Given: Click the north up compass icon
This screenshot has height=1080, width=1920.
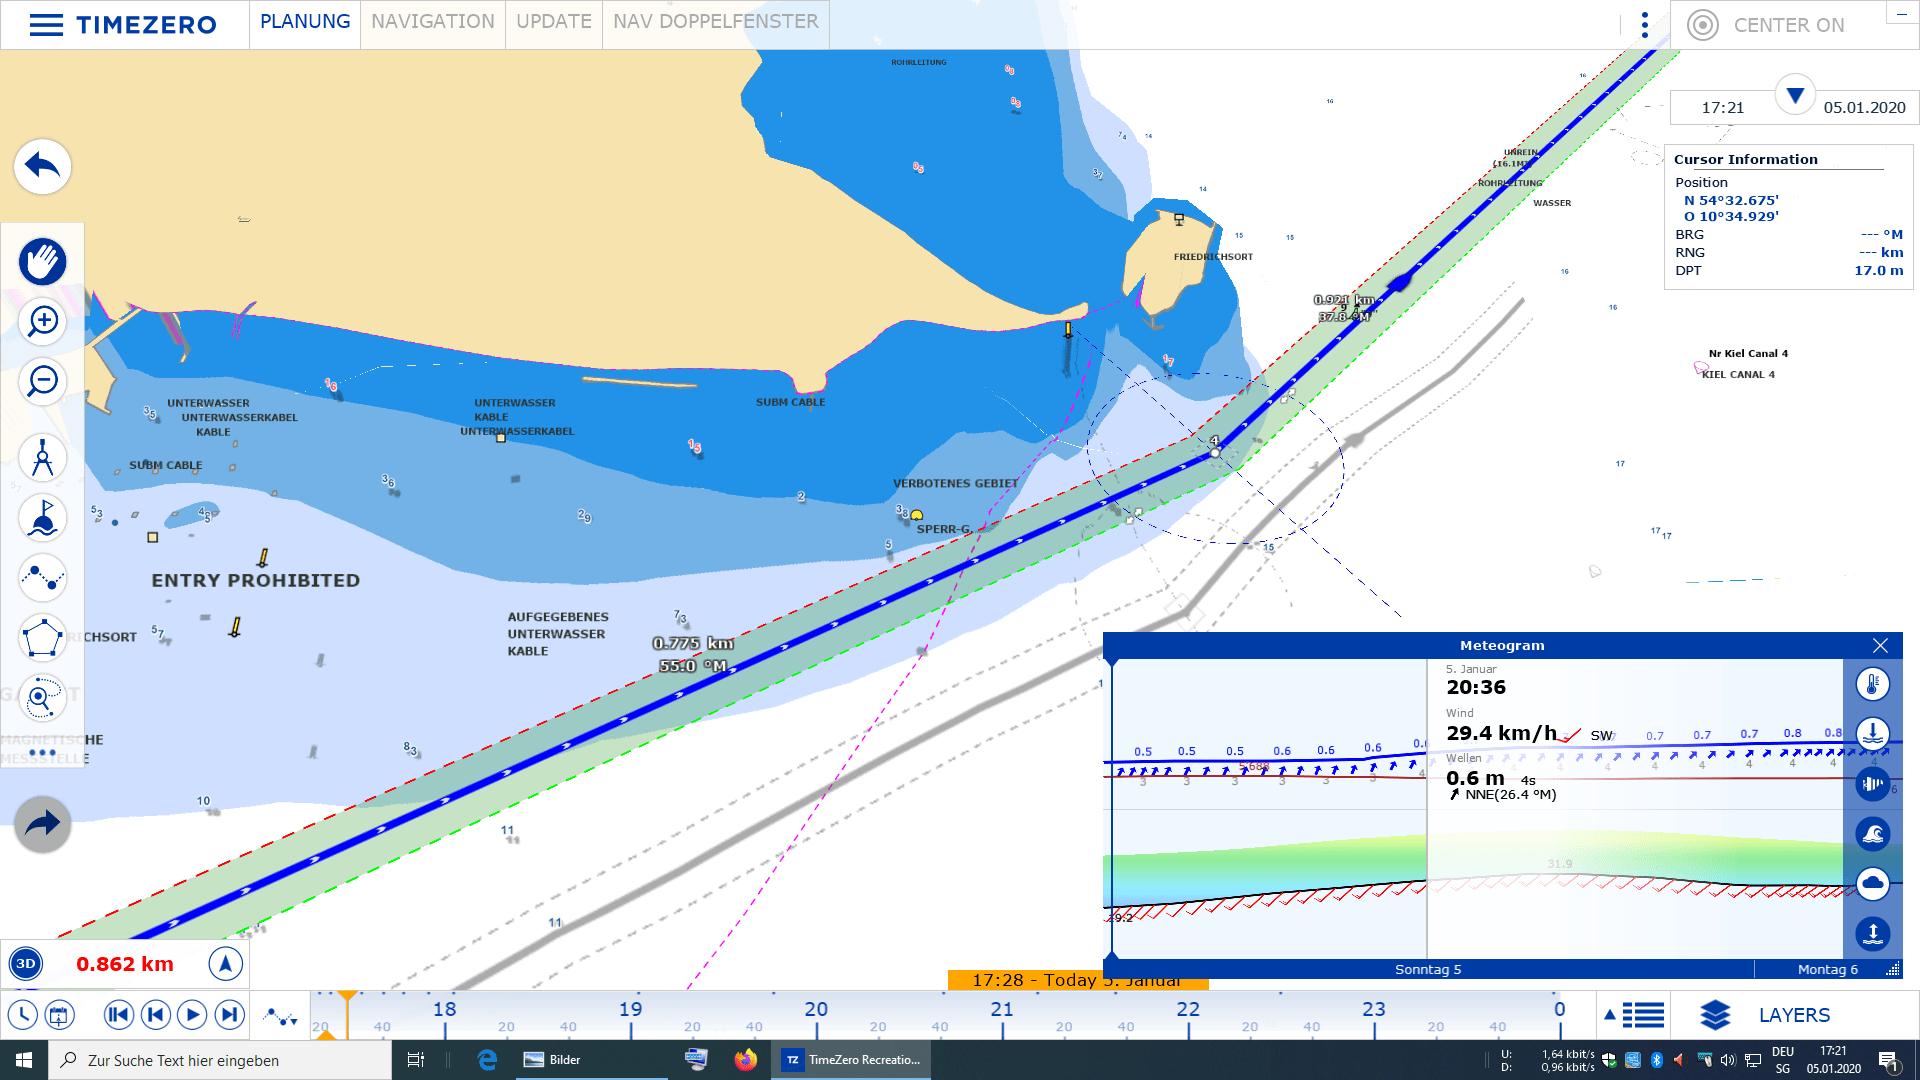Looking at the screenshot, I should [225, 964].
